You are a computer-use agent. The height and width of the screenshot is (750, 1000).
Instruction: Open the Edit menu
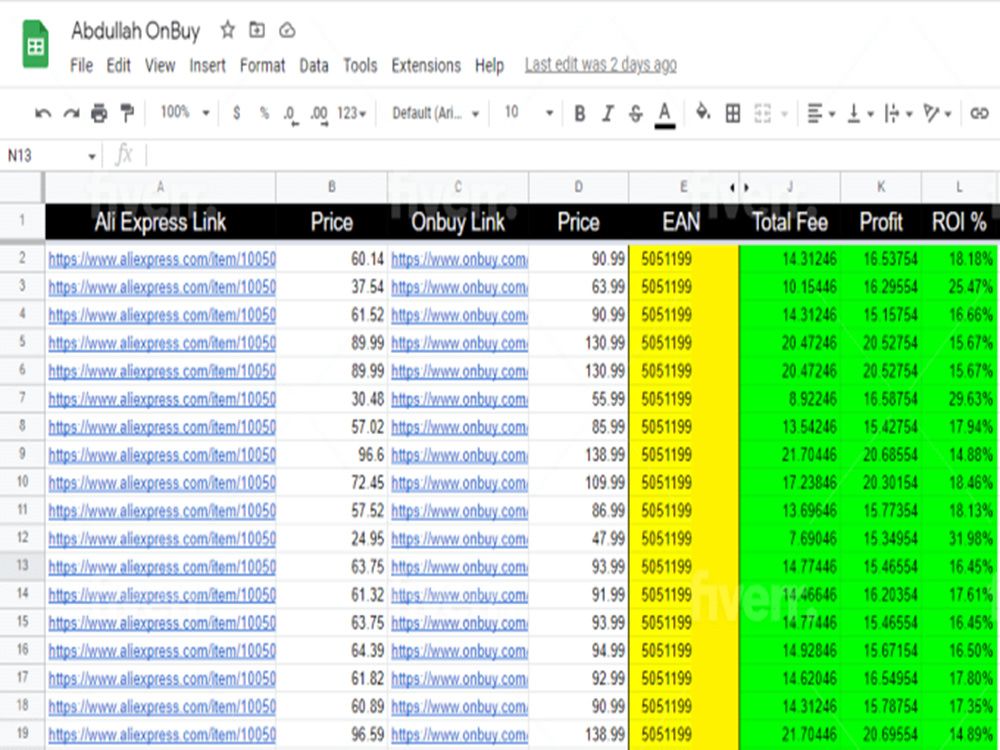tap(119, 66)
